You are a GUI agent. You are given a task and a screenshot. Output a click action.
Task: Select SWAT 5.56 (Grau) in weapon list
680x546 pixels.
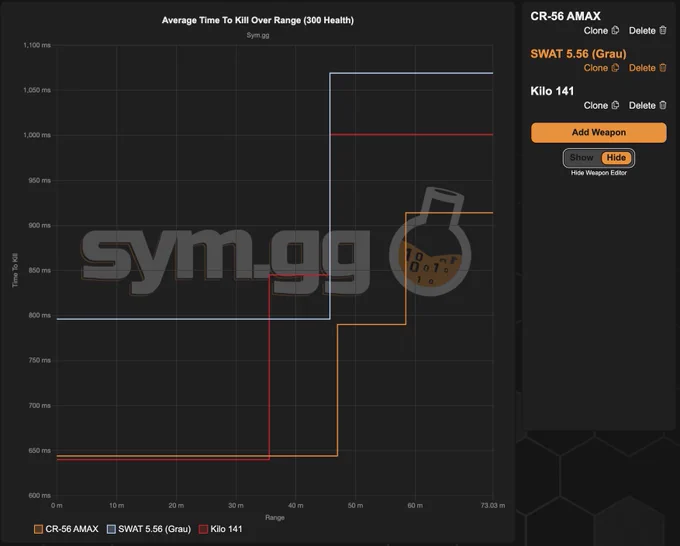pos(578,54)
